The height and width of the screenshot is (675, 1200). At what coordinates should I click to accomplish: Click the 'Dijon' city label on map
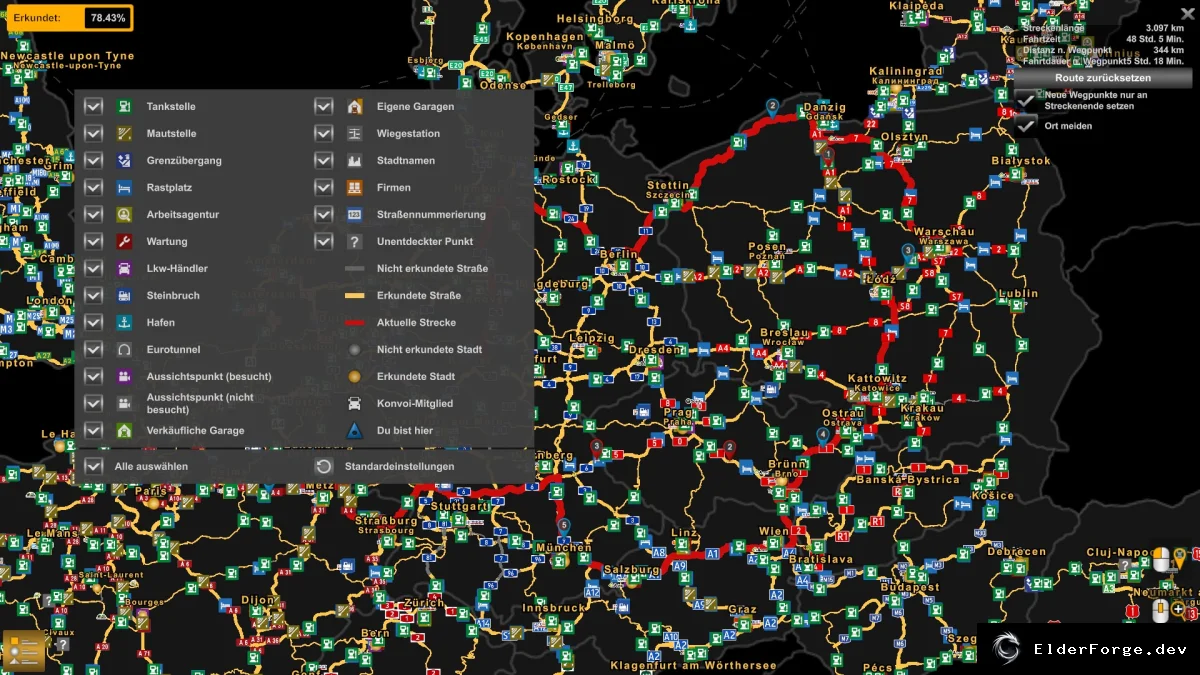tap(258, 601)
